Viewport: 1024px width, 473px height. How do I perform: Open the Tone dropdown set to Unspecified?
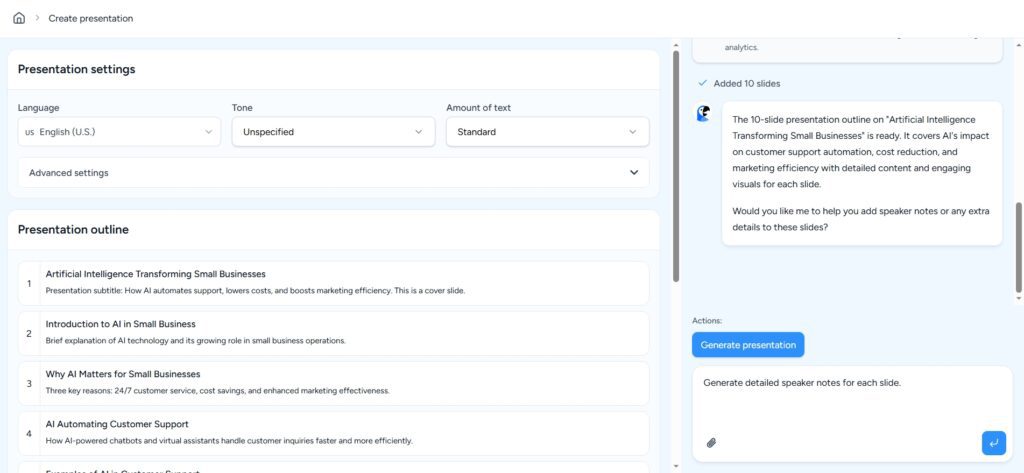333,131
